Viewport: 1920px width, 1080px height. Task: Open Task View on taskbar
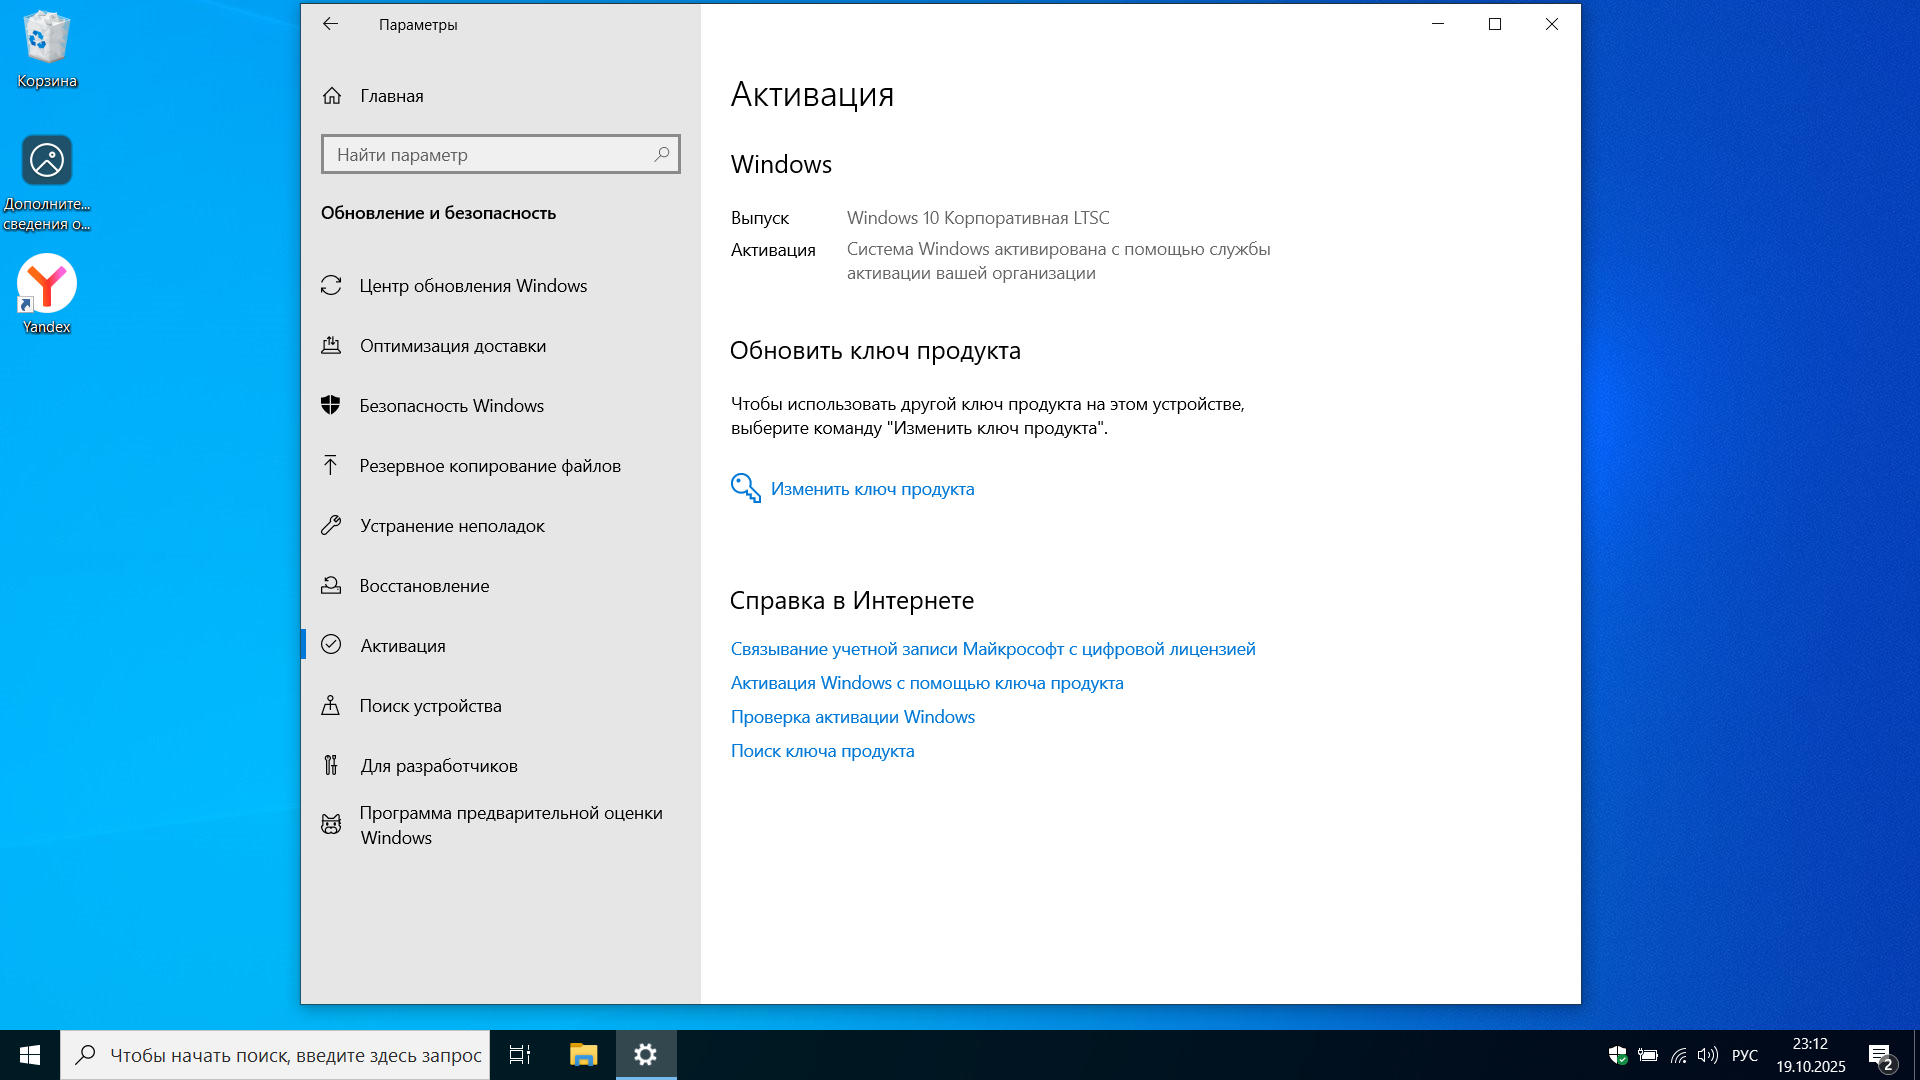tap(520, 1055)
